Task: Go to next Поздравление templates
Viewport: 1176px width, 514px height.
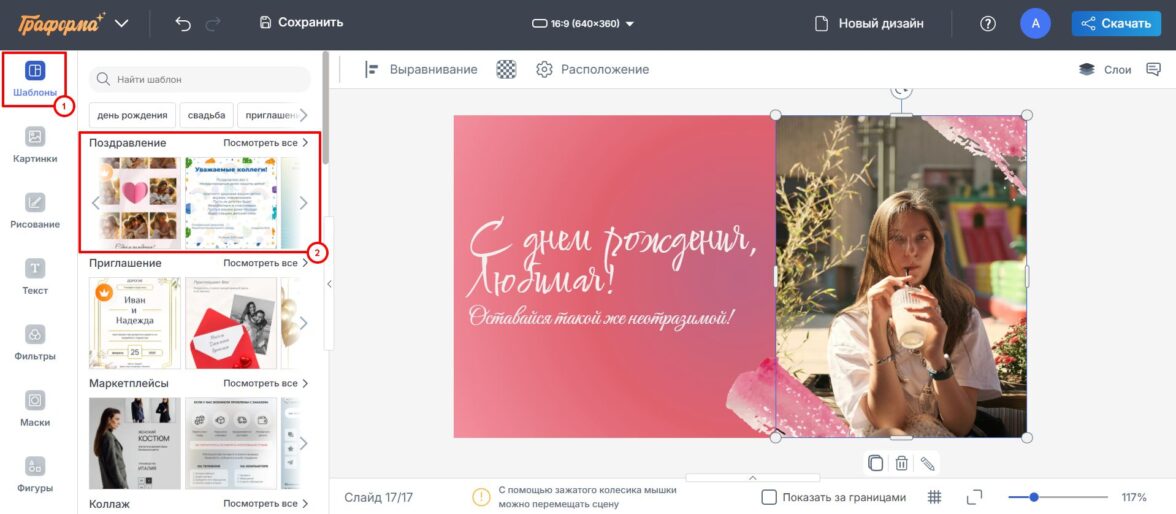Action: click(303, 203)
